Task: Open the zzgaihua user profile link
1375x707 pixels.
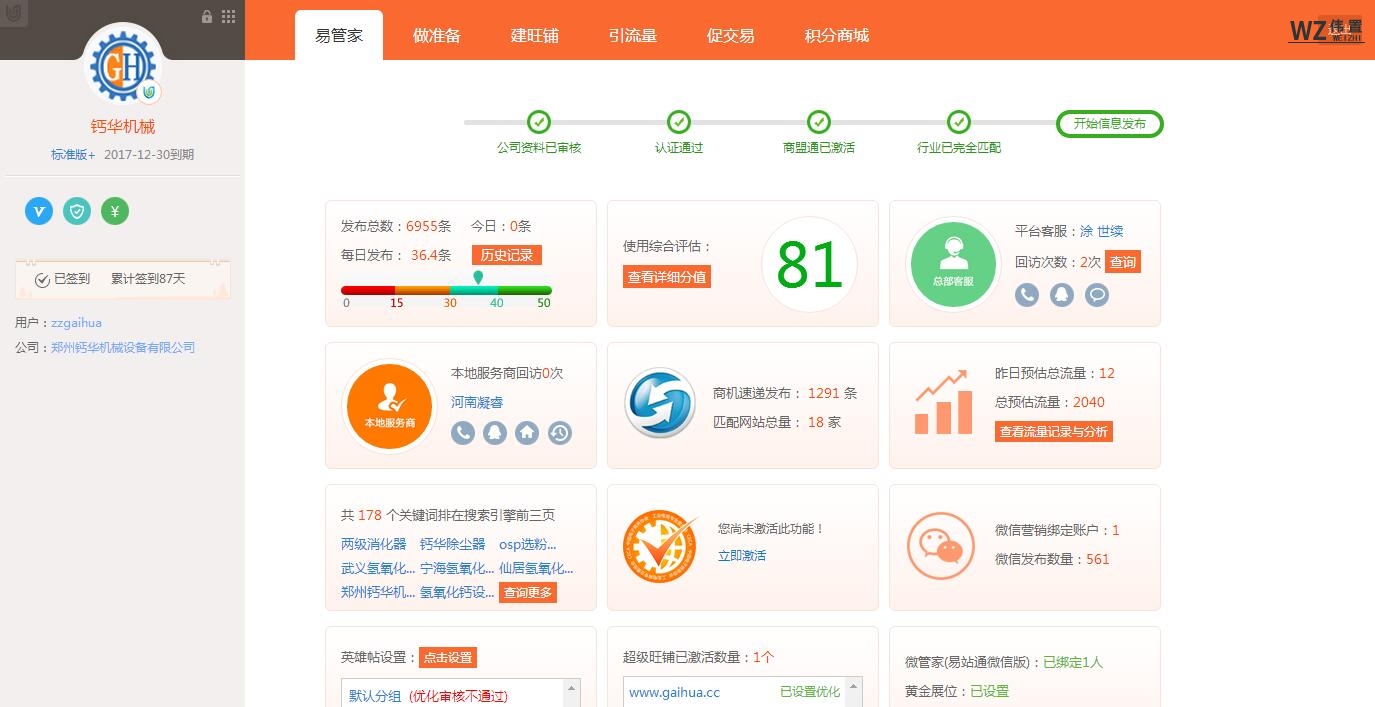Action: (76, 322)
